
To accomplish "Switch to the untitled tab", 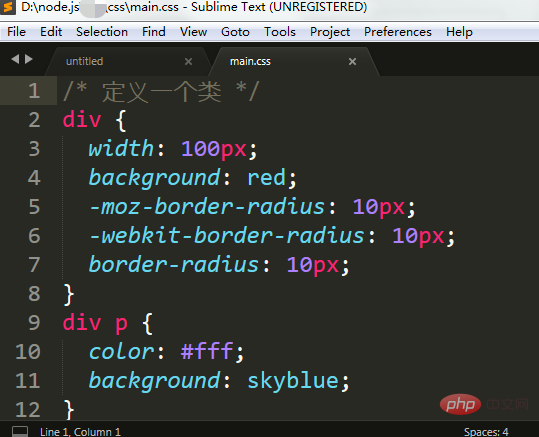I will point(85,62).
